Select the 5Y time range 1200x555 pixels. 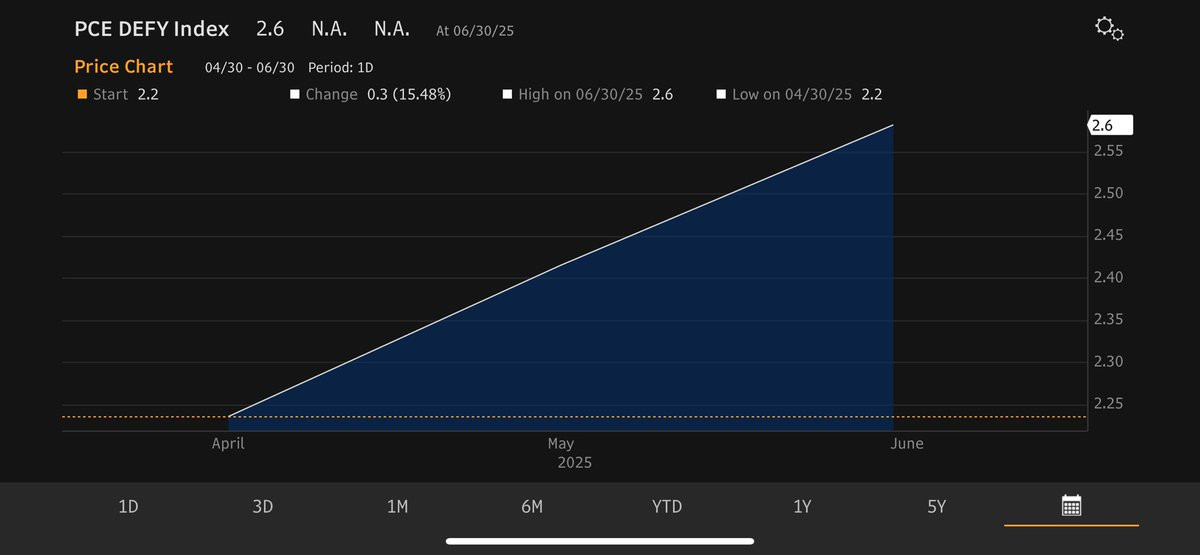pyautogui.click(x=936, y=507)
